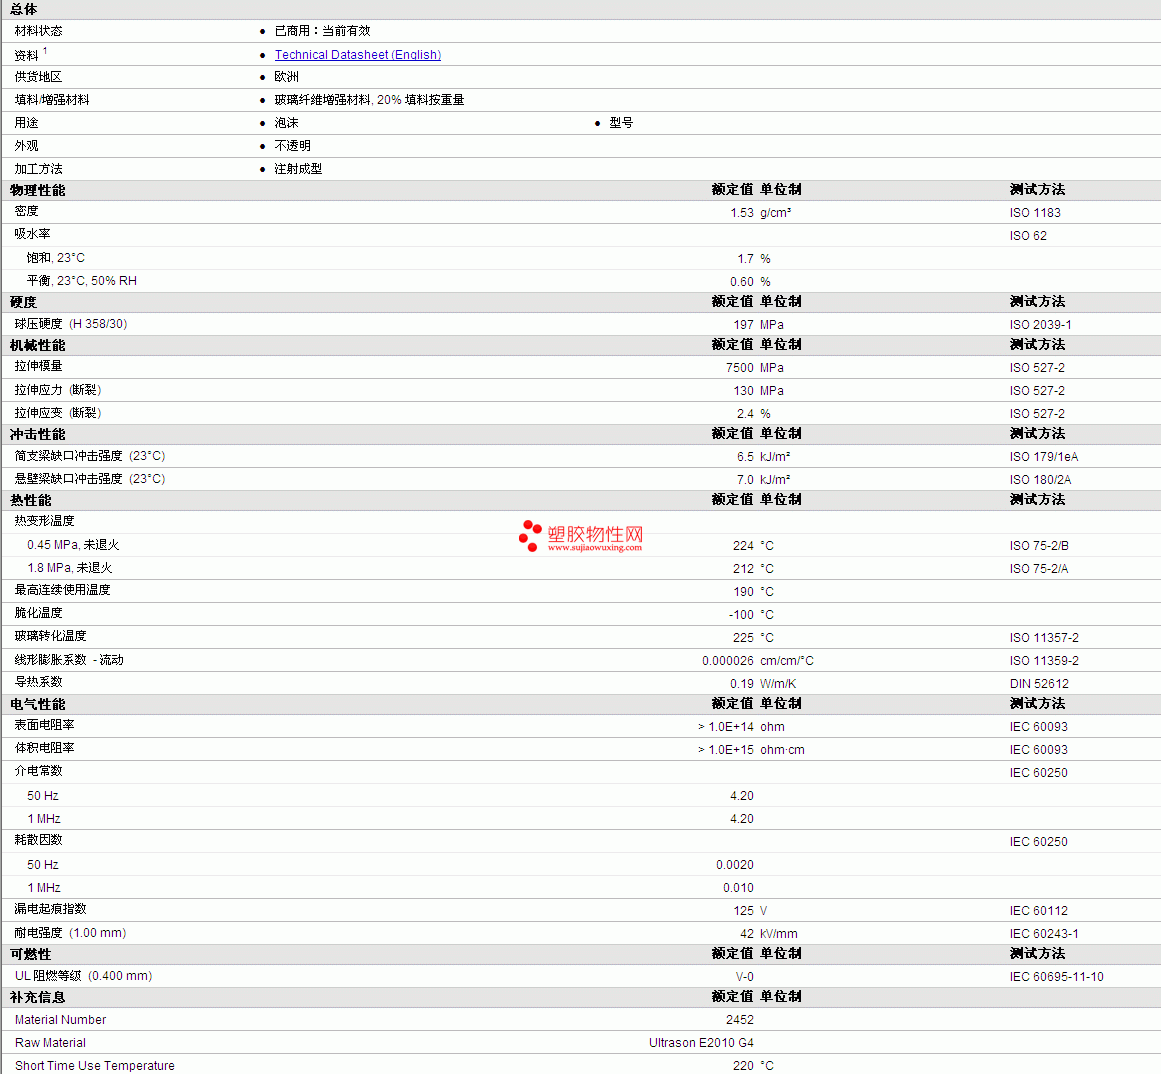This screenshot has height=1074, width=1161.
Task: Select ISO 2039-1 test method text
Action: pos(1040,325)
